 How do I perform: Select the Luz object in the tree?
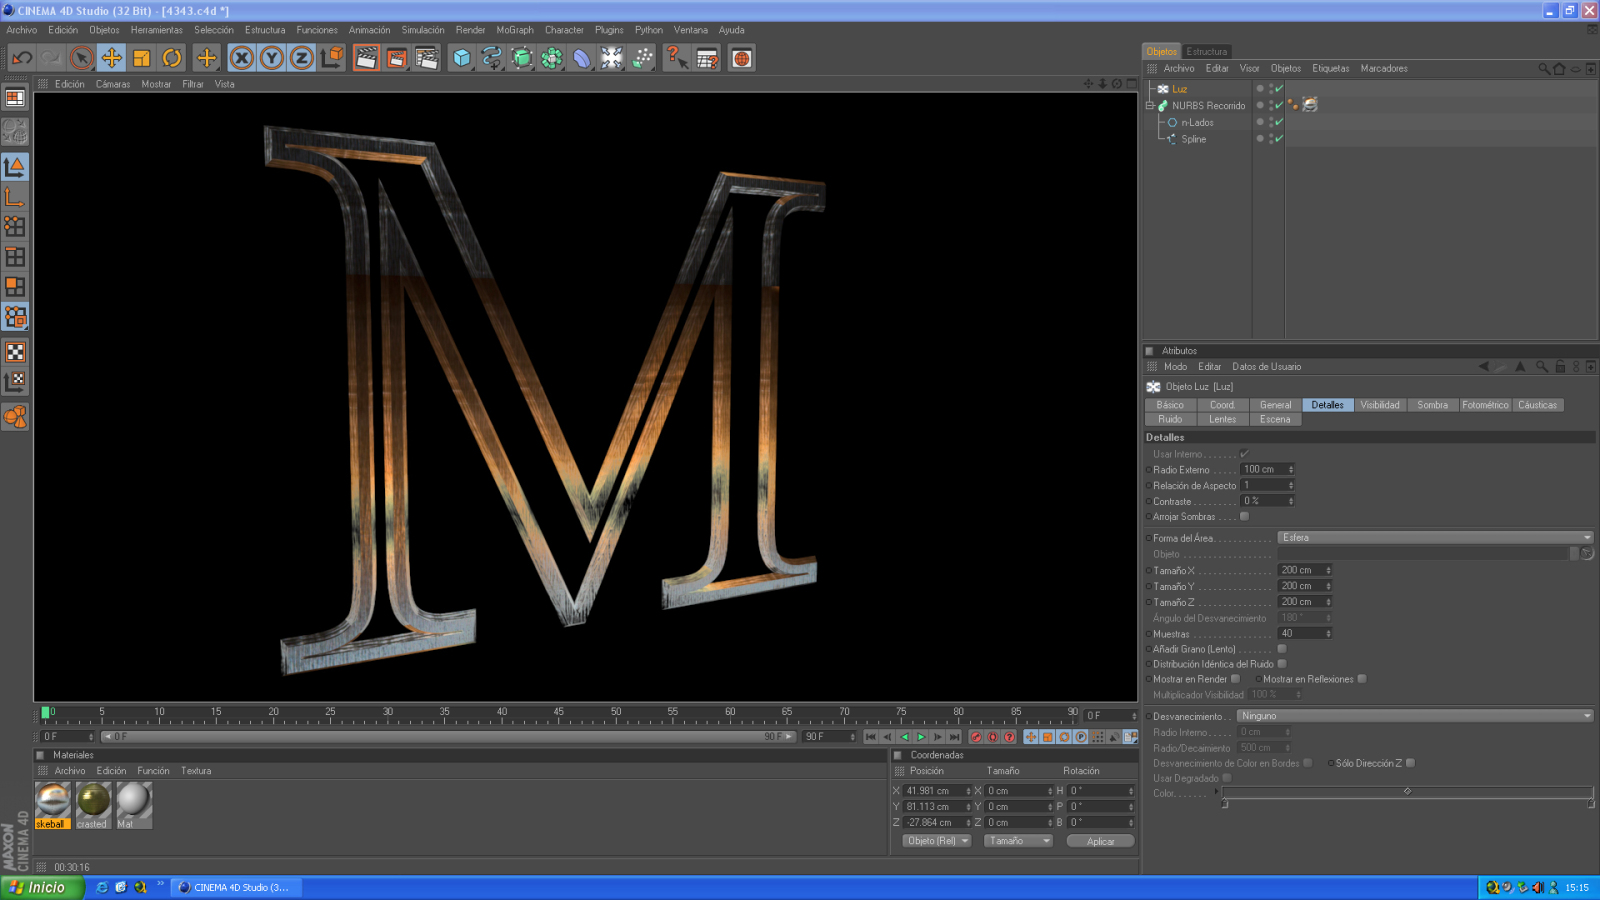(1180, 89)
